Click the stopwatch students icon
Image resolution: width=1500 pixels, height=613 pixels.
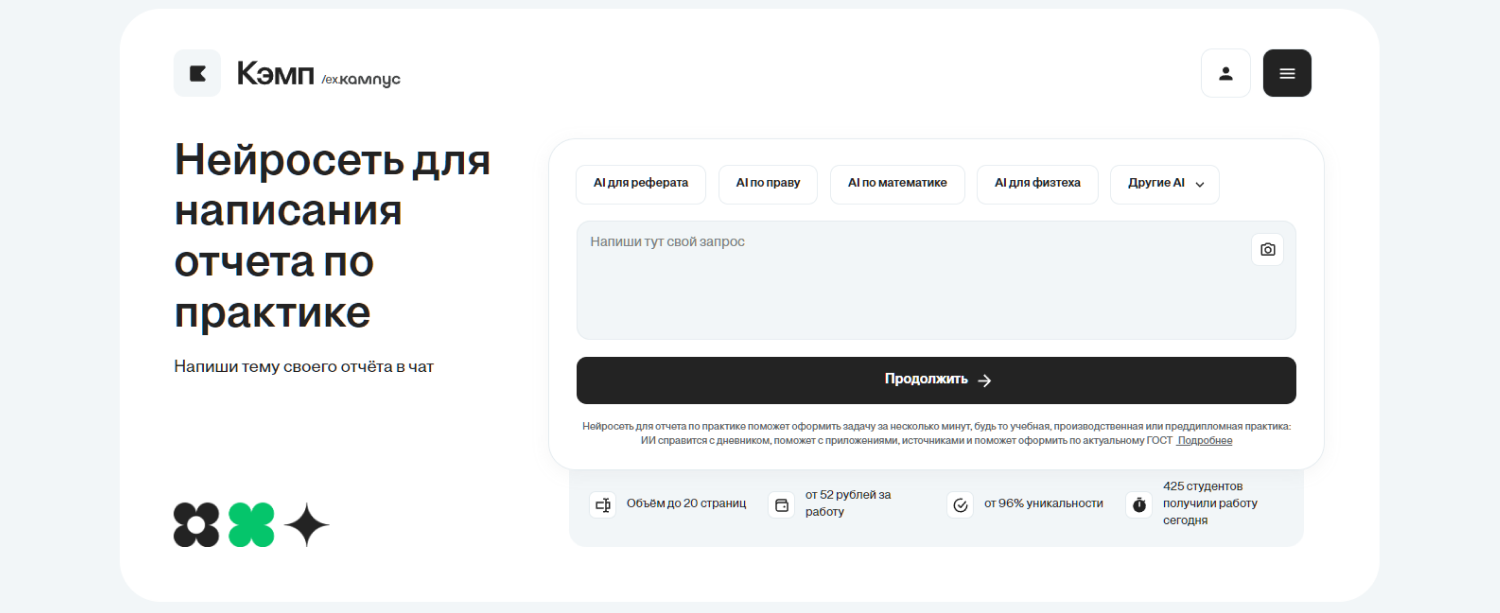coord(1139,504)
